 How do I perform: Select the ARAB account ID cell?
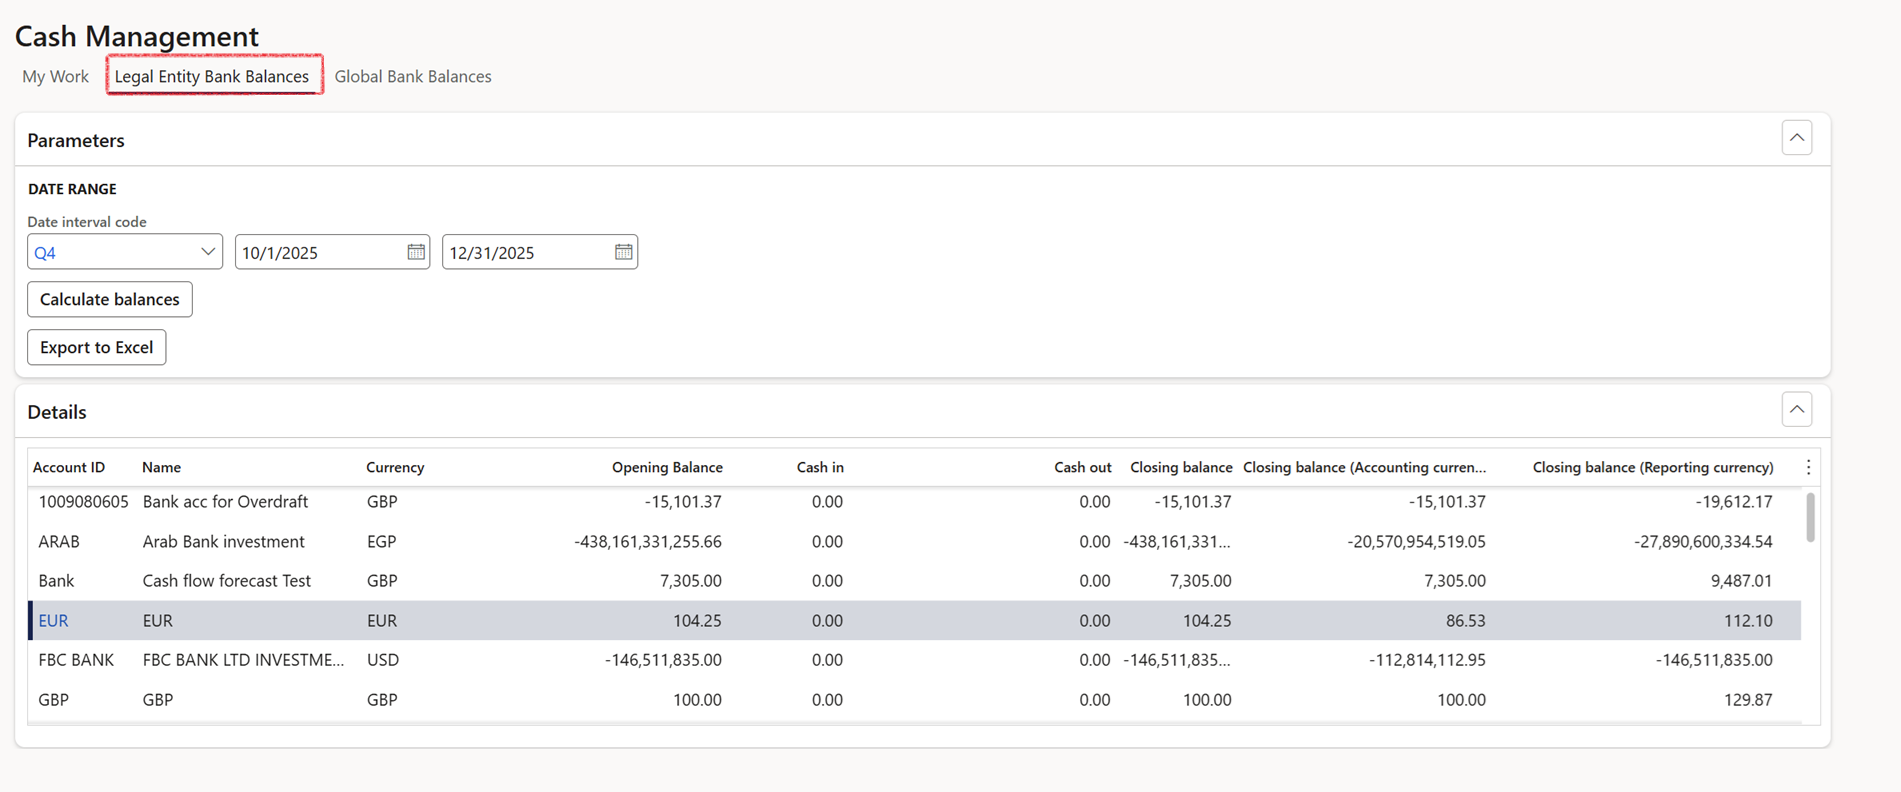[x=59, y=542]
